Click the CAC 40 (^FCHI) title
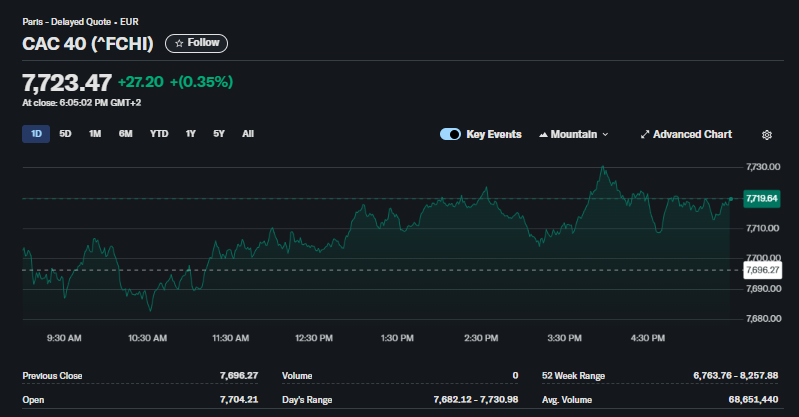This screenshot has height=417, width=799. (x=88, y=44)
